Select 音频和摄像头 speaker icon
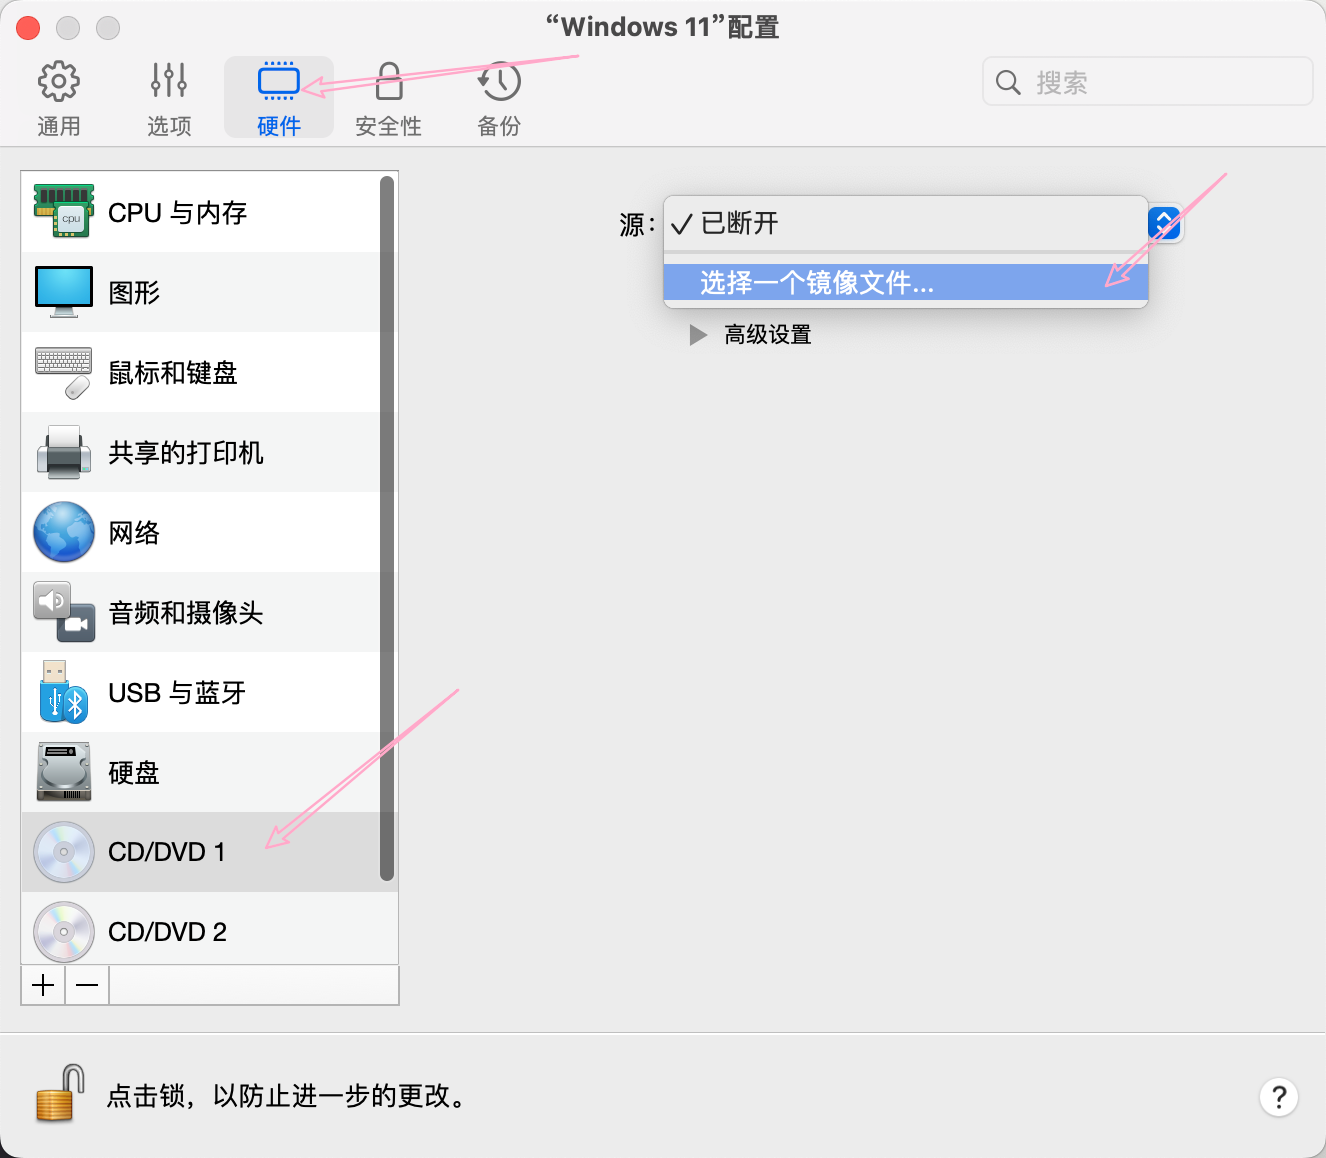 pyautogui.click(x=64, y=612)
